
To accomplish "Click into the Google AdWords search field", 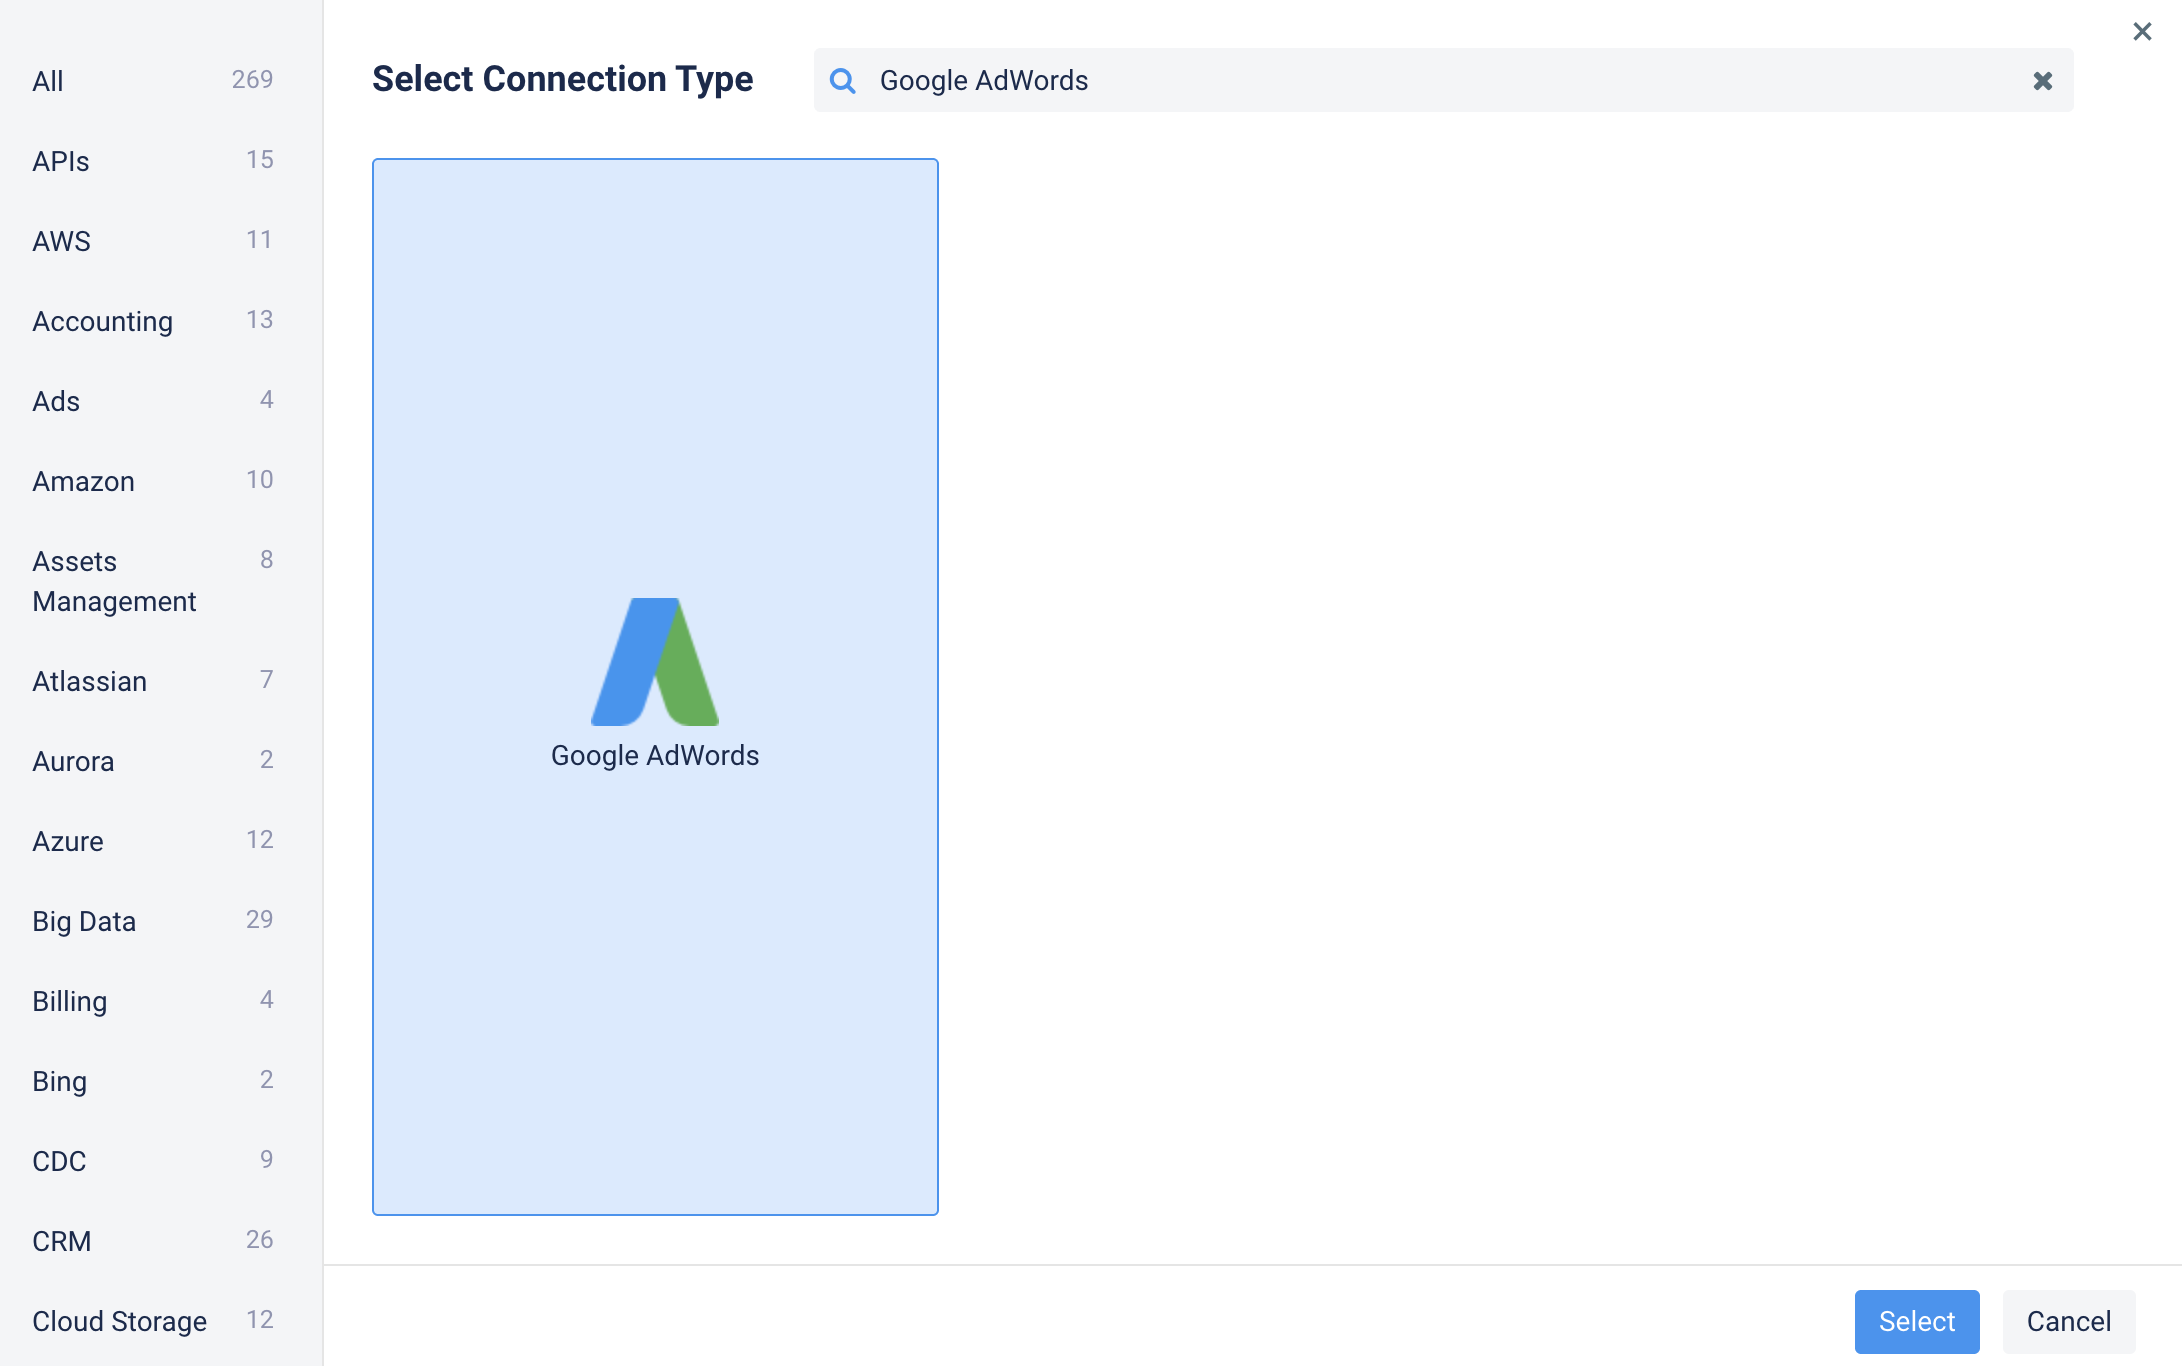I will tap(1443, 80).
